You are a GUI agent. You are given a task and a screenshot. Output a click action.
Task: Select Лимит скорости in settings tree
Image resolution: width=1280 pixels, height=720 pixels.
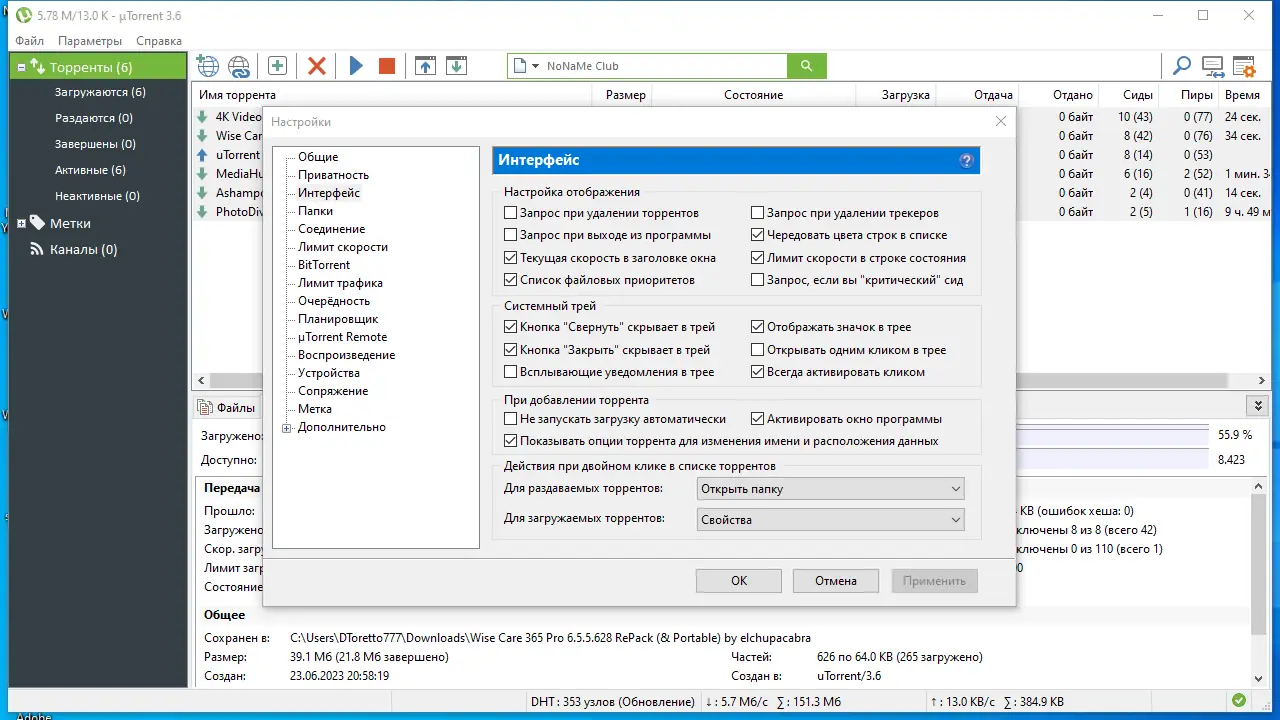[x=343, y=247]
